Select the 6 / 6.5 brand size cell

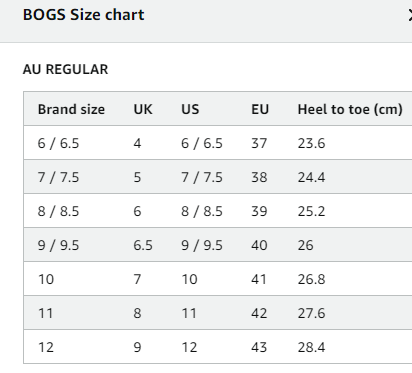point(58,143)
